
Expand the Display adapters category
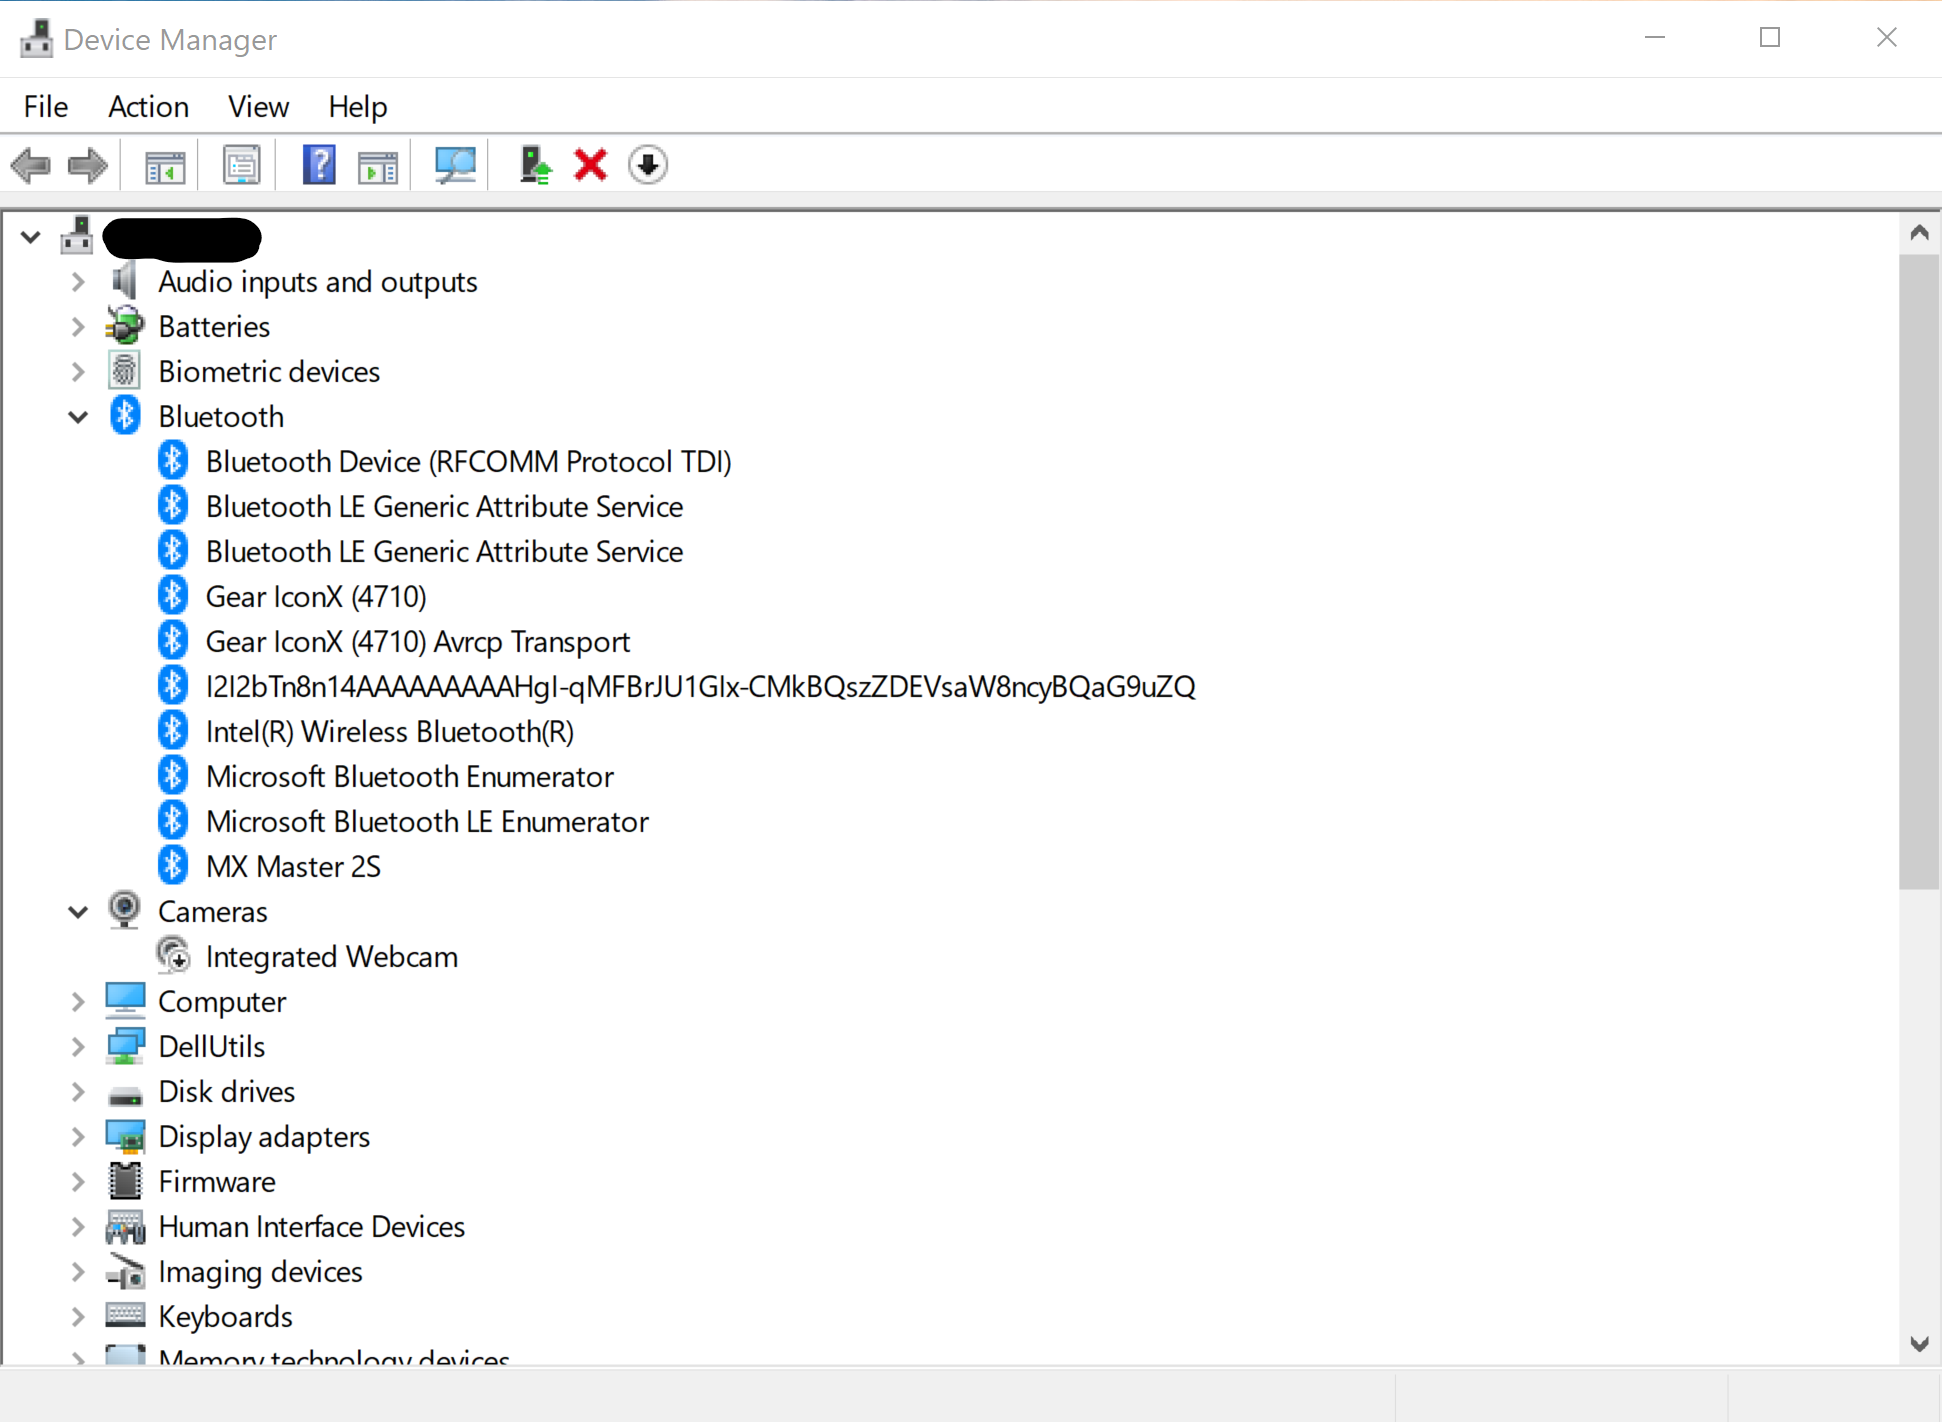click(78, 1137)
